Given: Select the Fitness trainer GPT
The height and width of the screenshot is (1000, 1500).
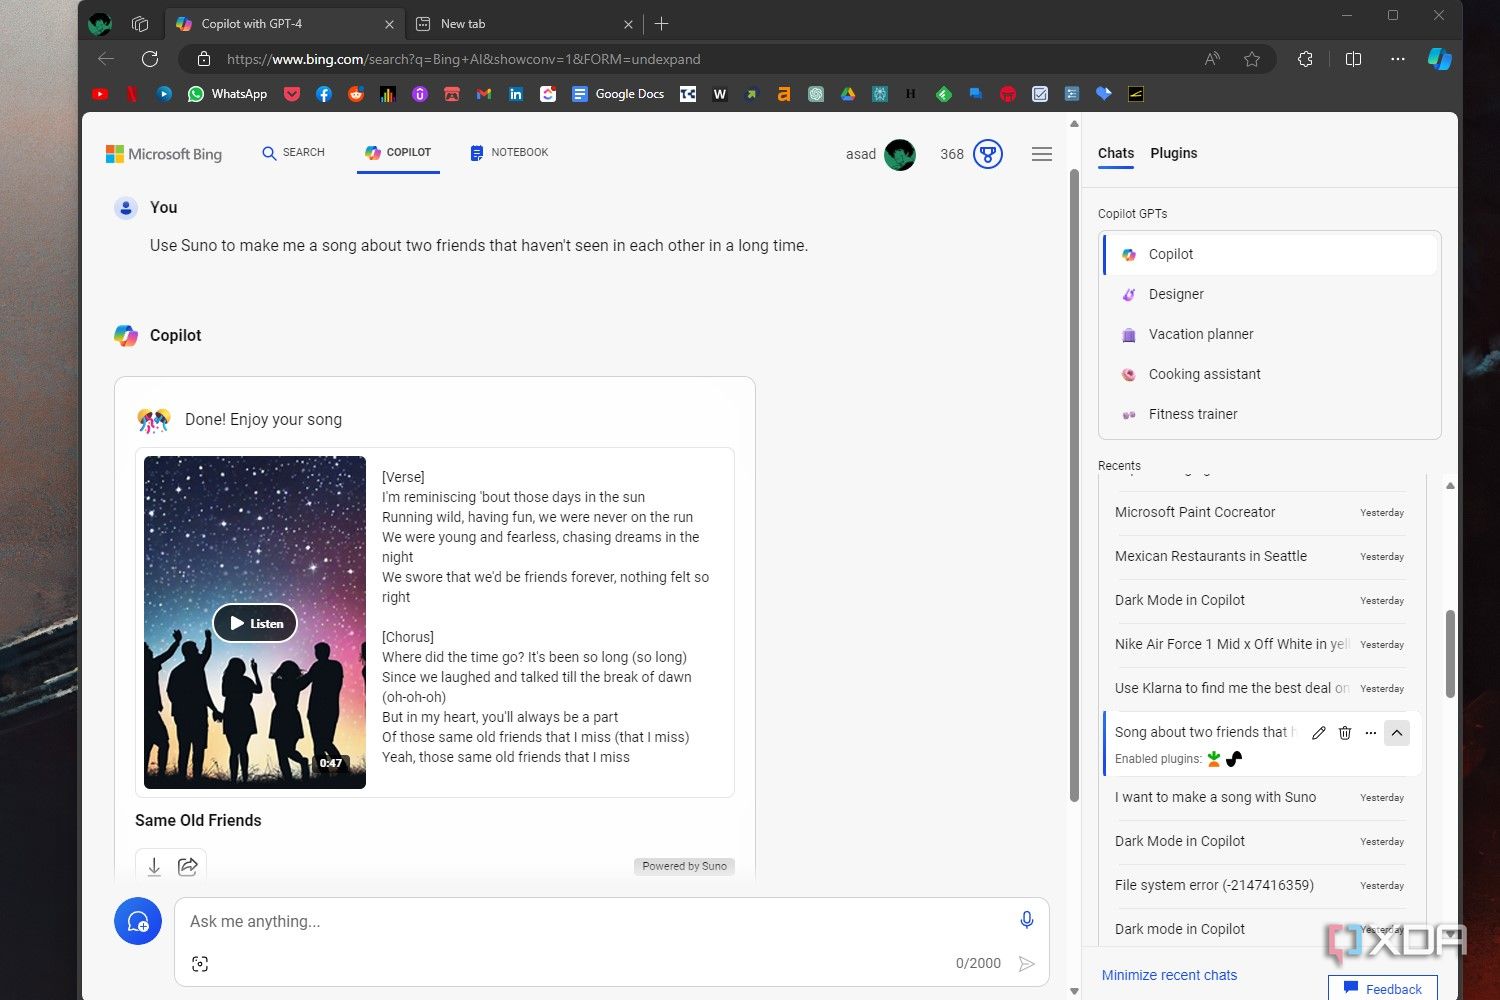Looking at the screenshot, I should click(1270, 414).
